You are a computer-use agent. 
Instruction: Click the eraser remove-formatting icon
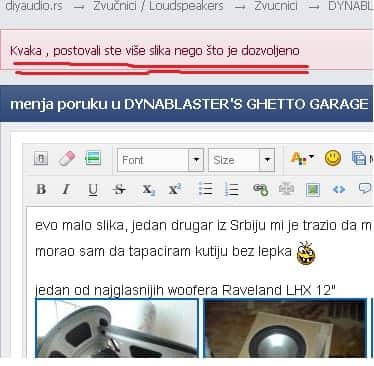[x=67, y=158]
